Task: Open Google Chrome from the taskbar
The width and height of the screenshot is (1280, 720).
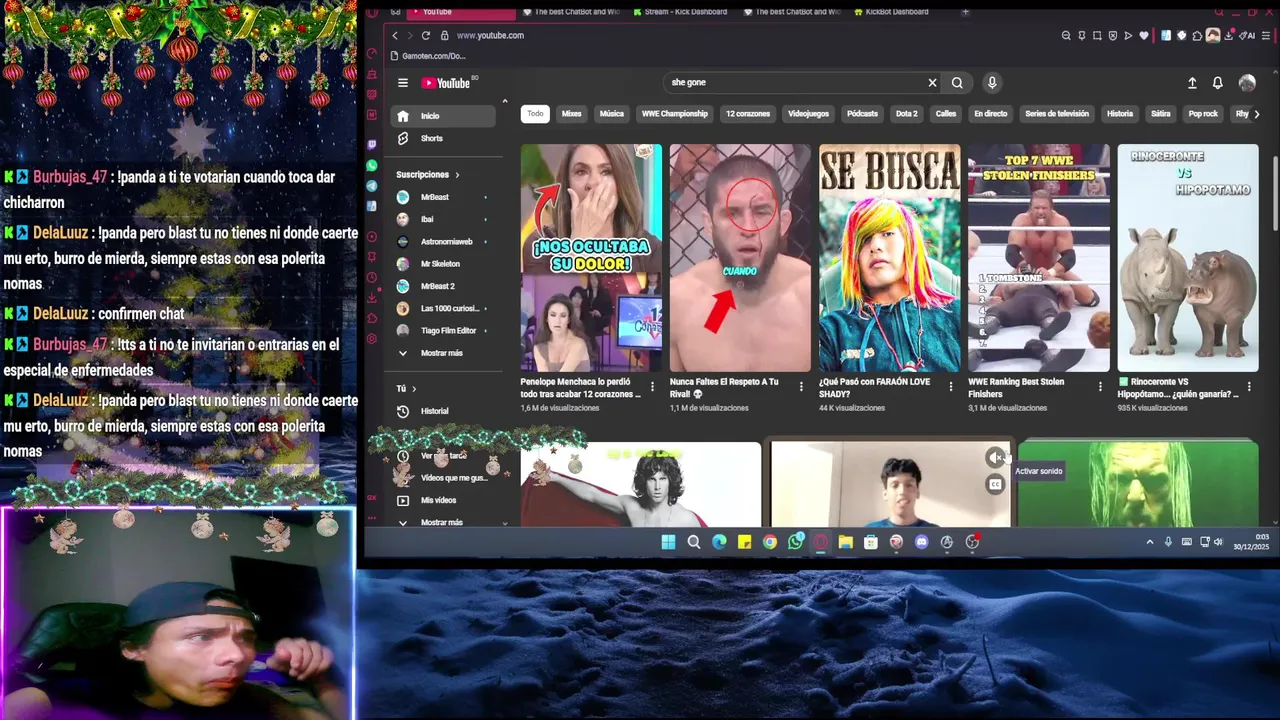Action: (x=769, y=542)
